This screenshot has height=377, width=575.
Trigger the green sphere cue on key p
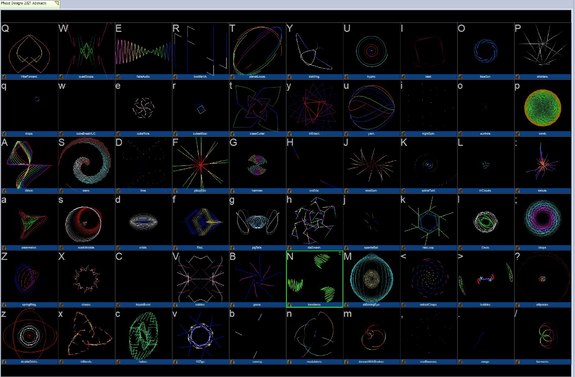click(x=543, y=106)
